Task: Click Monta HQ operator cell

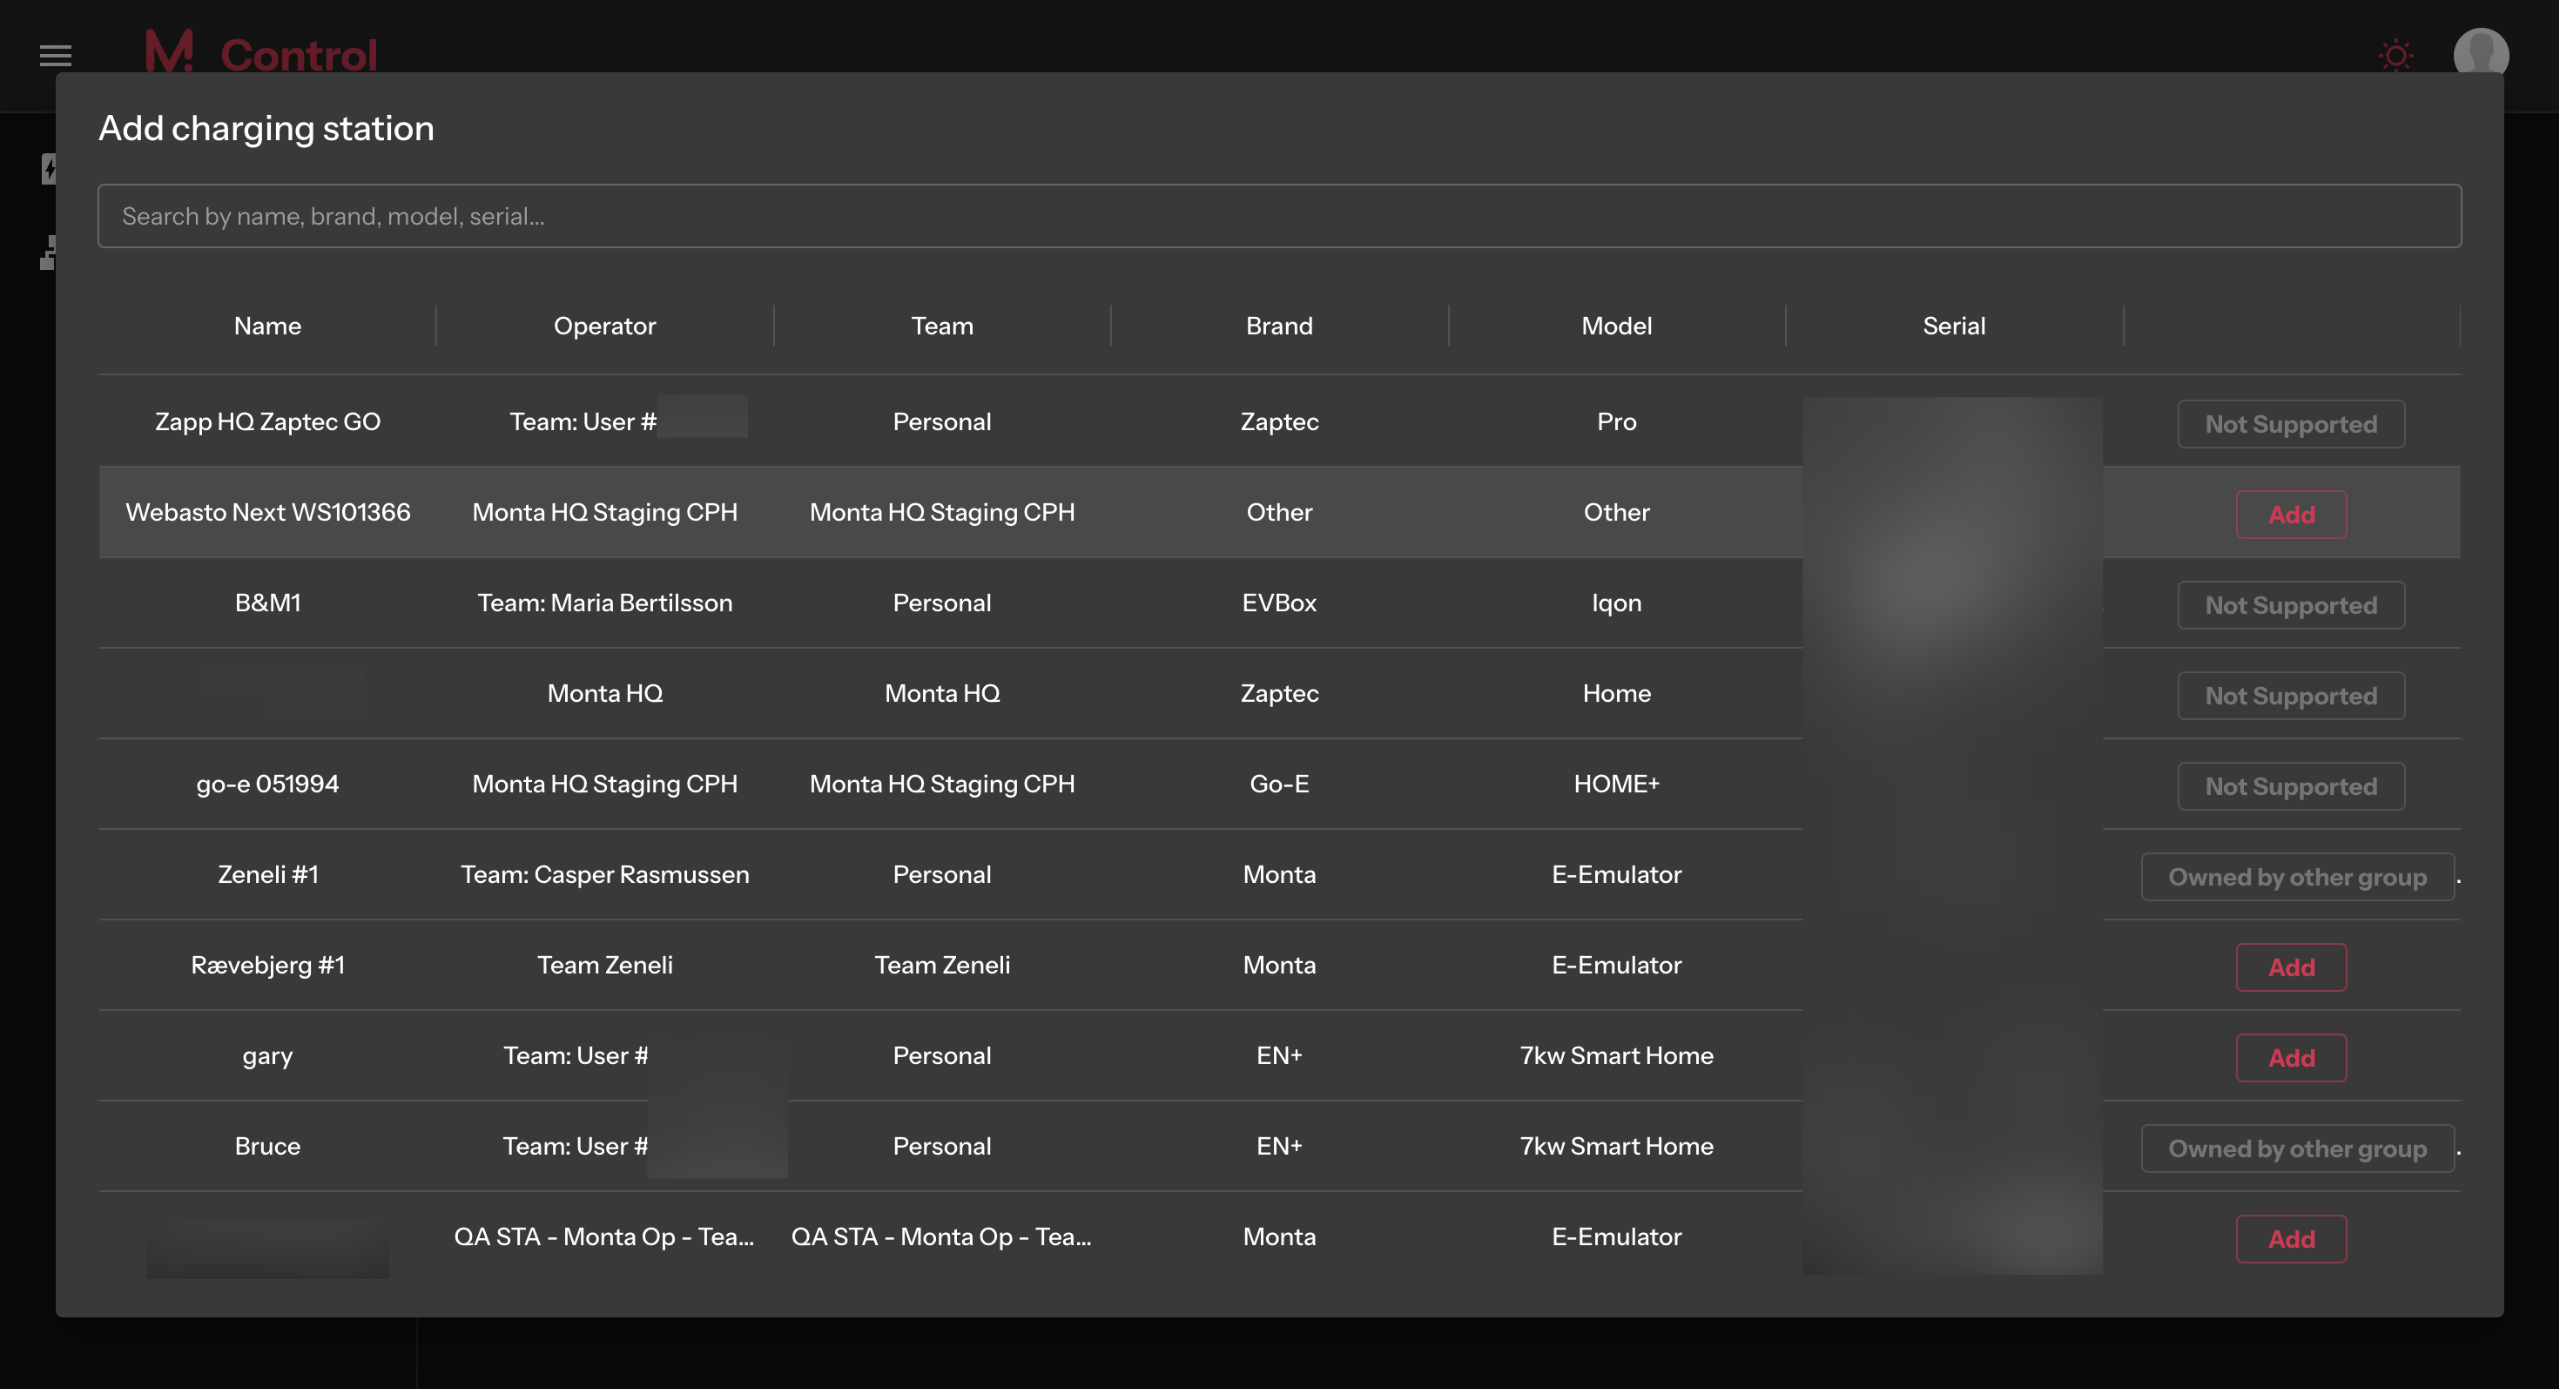Action: pyautogui.click(x=605, y=693)
